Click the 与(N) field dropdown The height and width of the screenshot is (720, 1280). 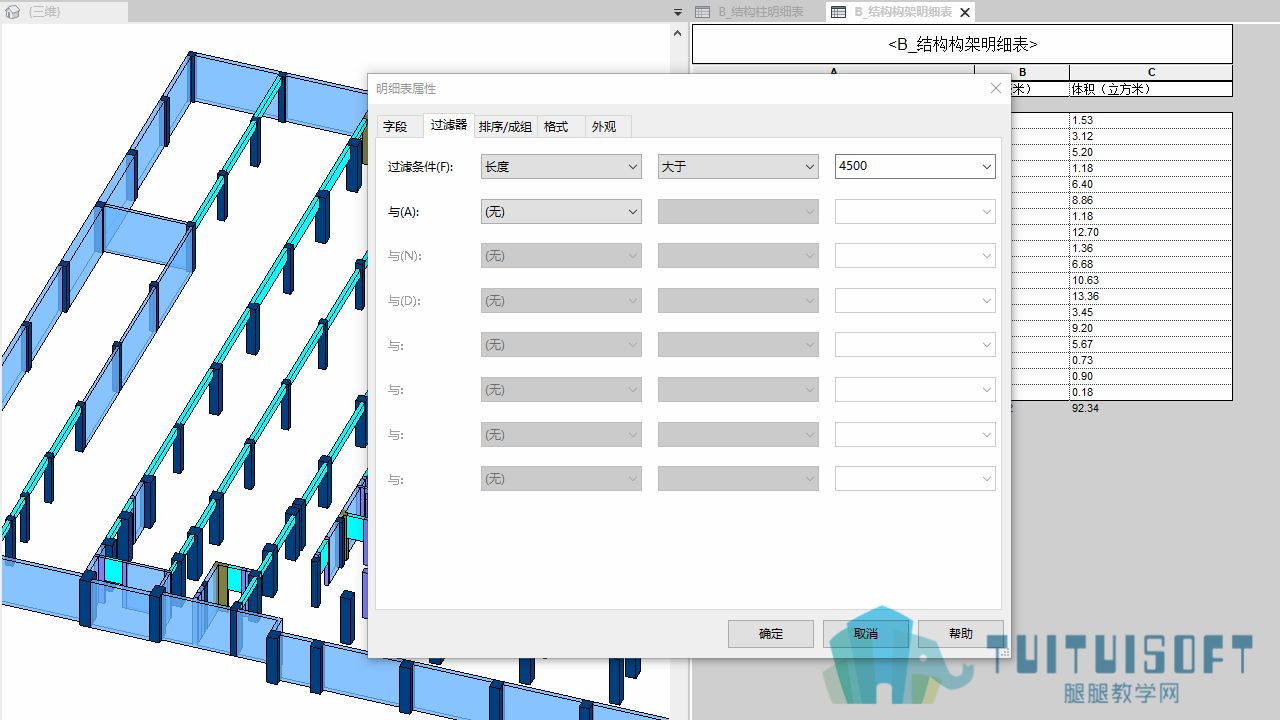point(561,256)
